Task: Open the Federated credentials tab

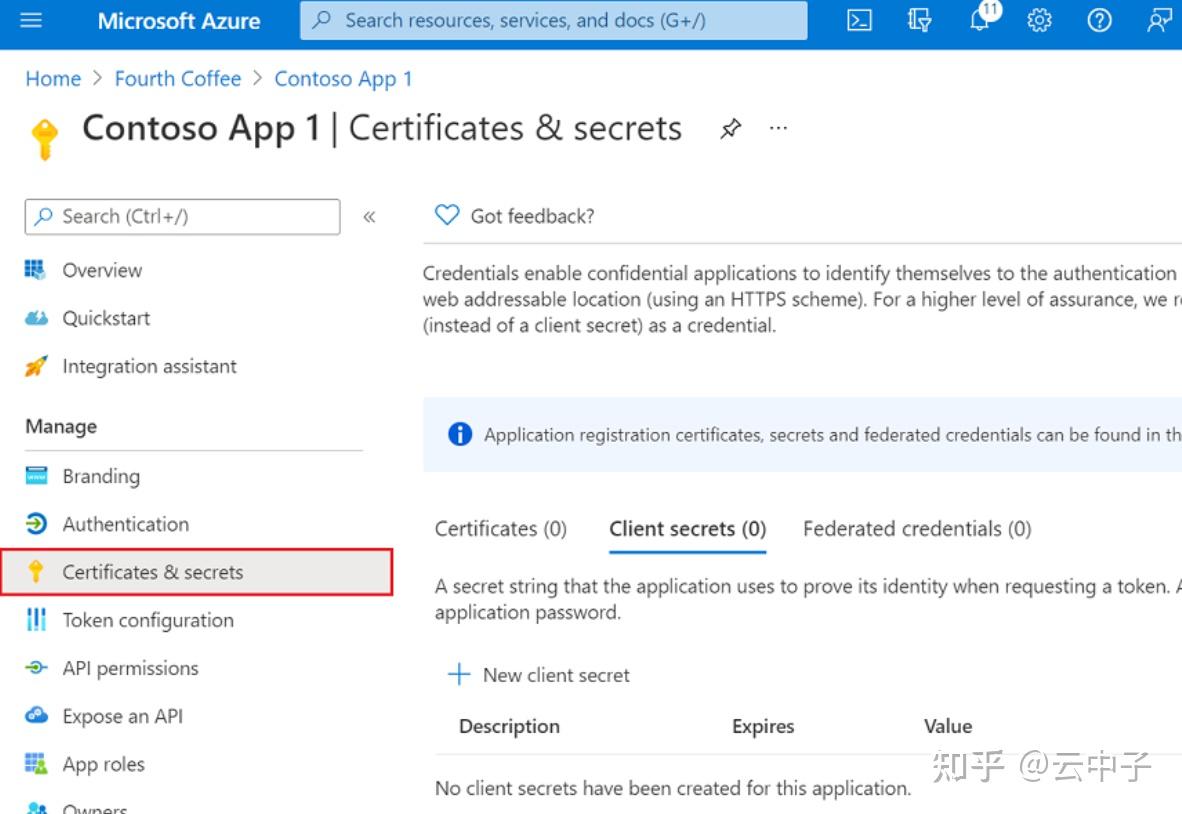Action: click(x=915, y=528)
